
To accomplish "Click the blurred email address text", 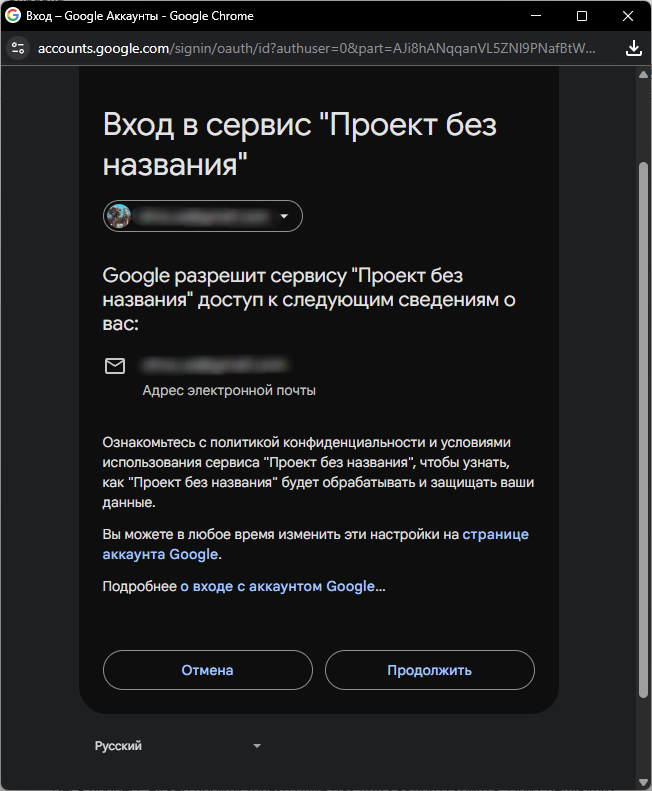I will (x=215, y=364).
